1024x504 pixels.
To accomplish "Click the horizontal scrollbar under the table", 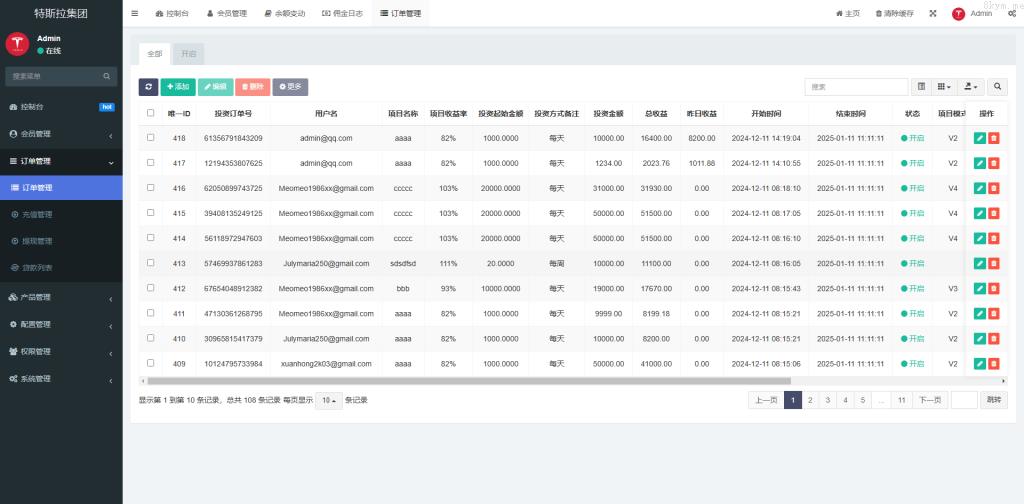I will (470, 381).
